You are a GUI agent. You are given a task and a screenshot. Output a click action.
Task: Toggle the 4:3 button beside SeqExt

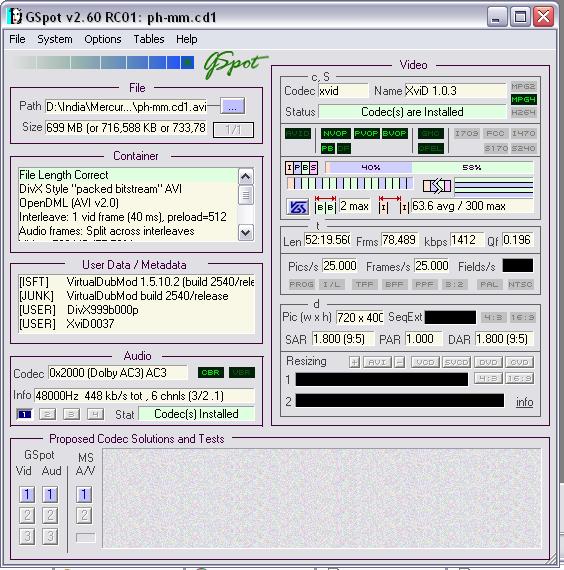493,317
